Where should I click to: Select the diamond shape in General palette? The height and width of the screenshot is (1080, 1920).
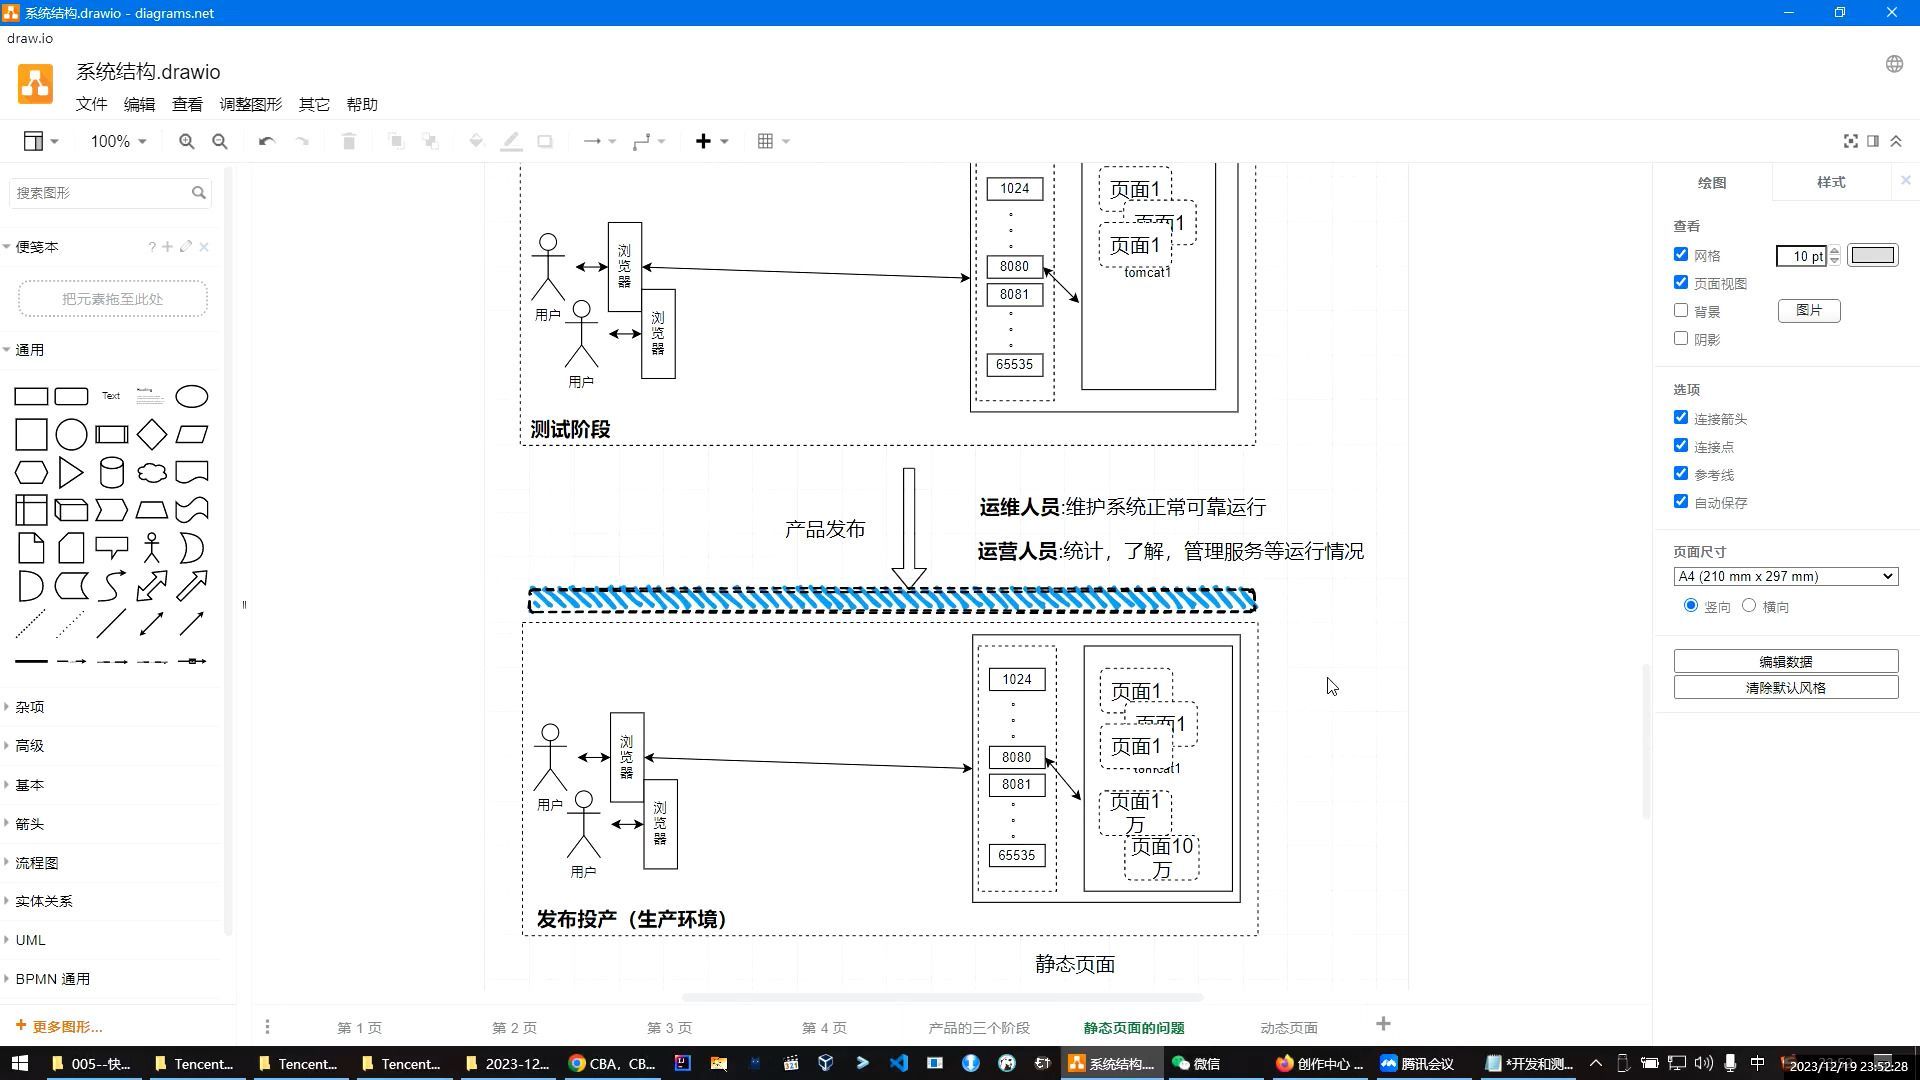[152, 434]
